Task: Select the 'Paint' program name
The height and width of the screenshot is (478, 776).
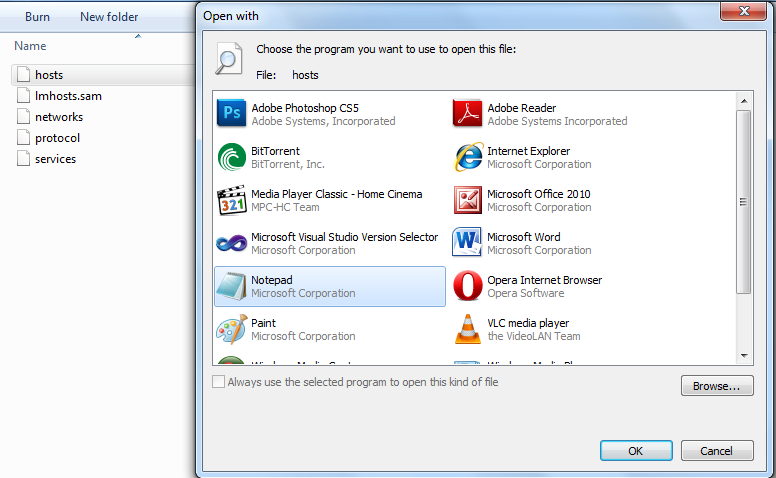Action: click(263, 323)
